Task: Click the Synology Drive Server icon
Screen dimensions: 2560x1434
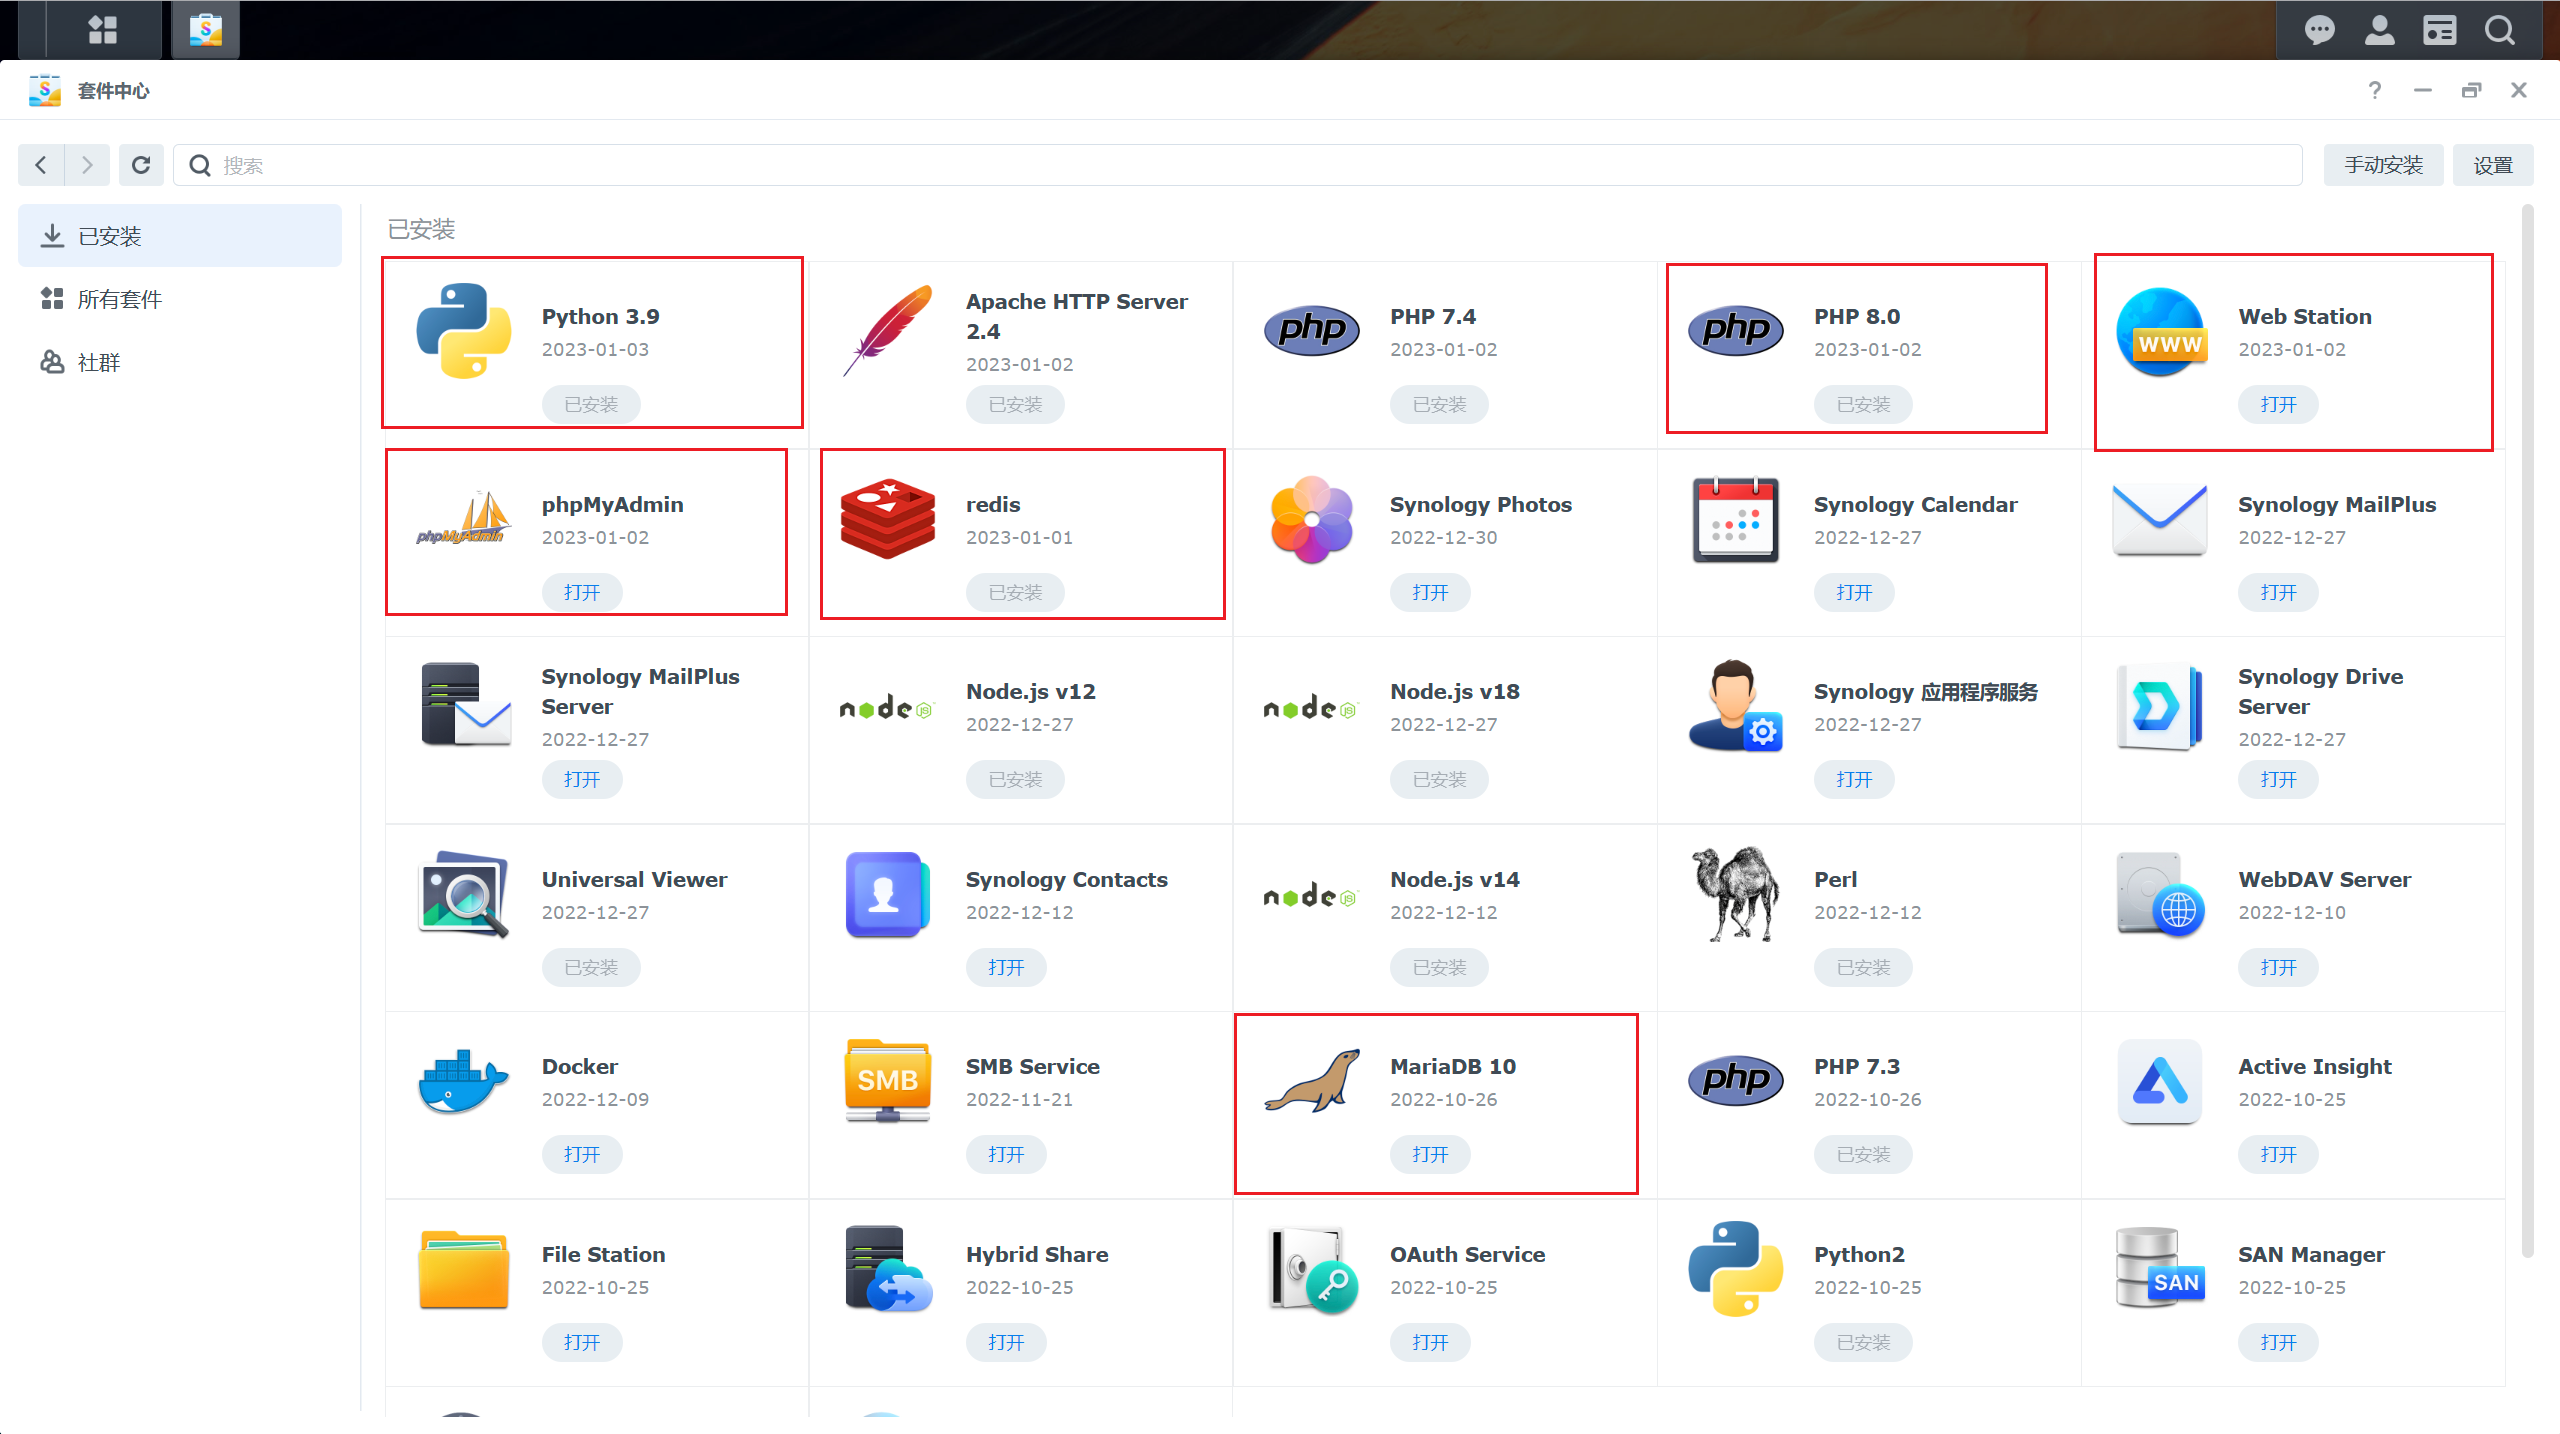Action: (2160, 706)
